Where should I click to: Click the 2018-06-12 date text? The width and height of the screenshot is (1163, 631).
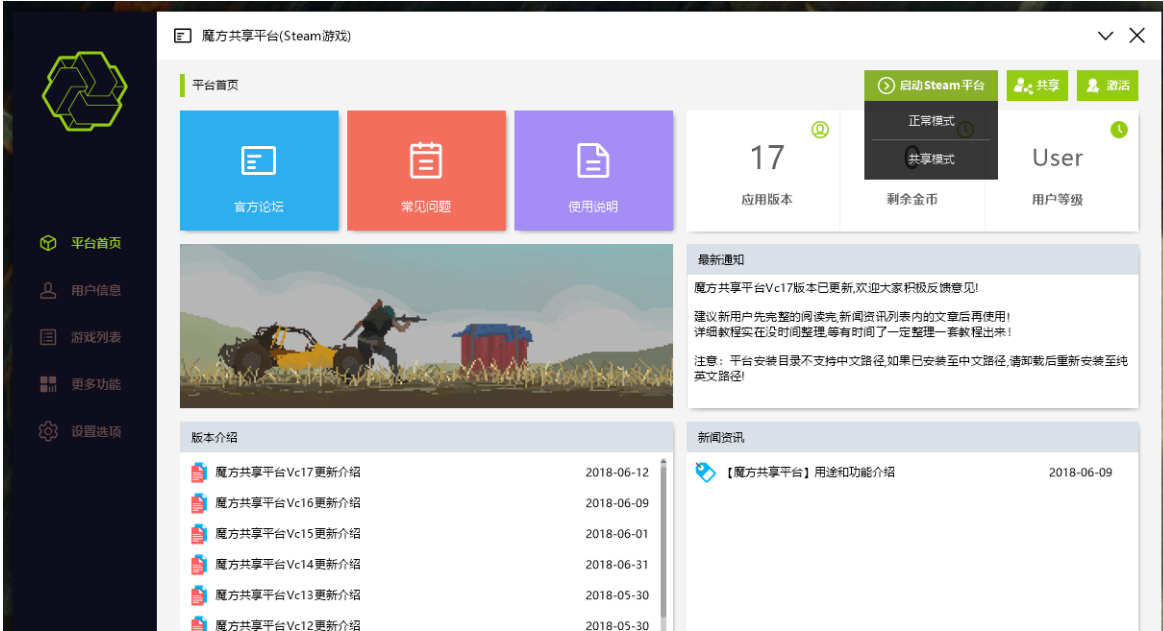click(617, 472)
